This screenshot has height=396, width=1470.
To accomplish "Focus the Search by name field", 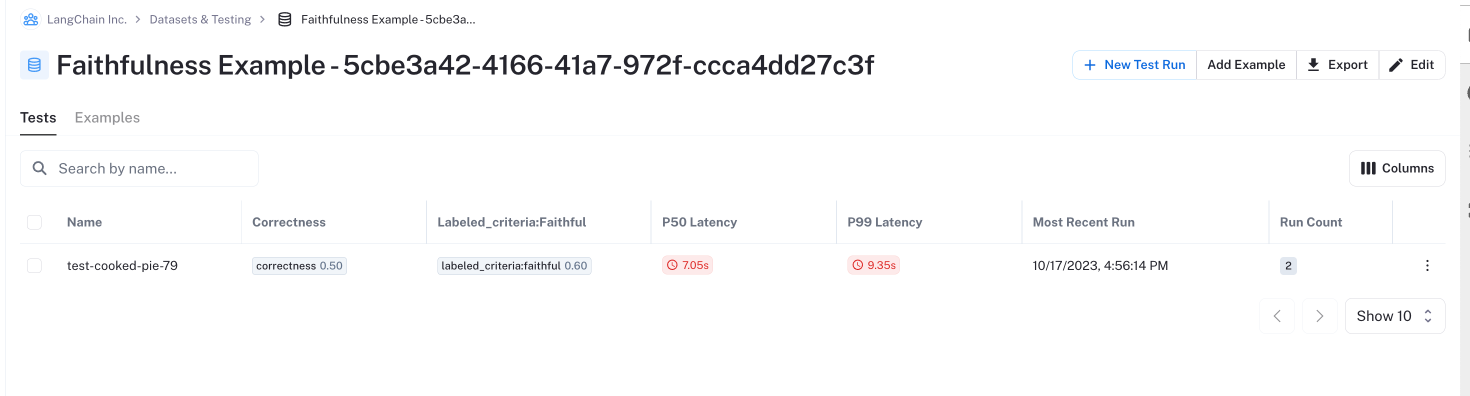I will pyautogui.click(x=139, y=168).
